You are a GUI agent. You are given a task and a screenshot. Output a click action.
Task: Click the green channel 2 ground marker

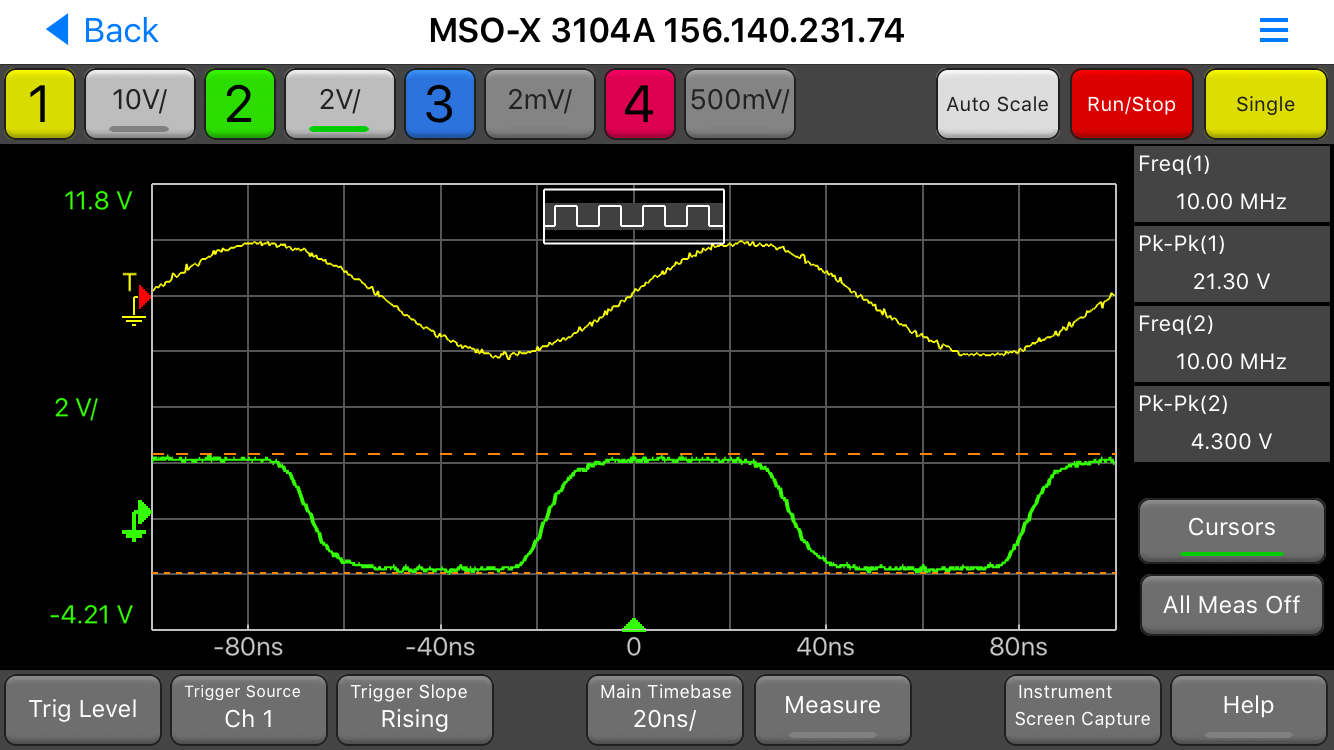(x=136, y=521)
